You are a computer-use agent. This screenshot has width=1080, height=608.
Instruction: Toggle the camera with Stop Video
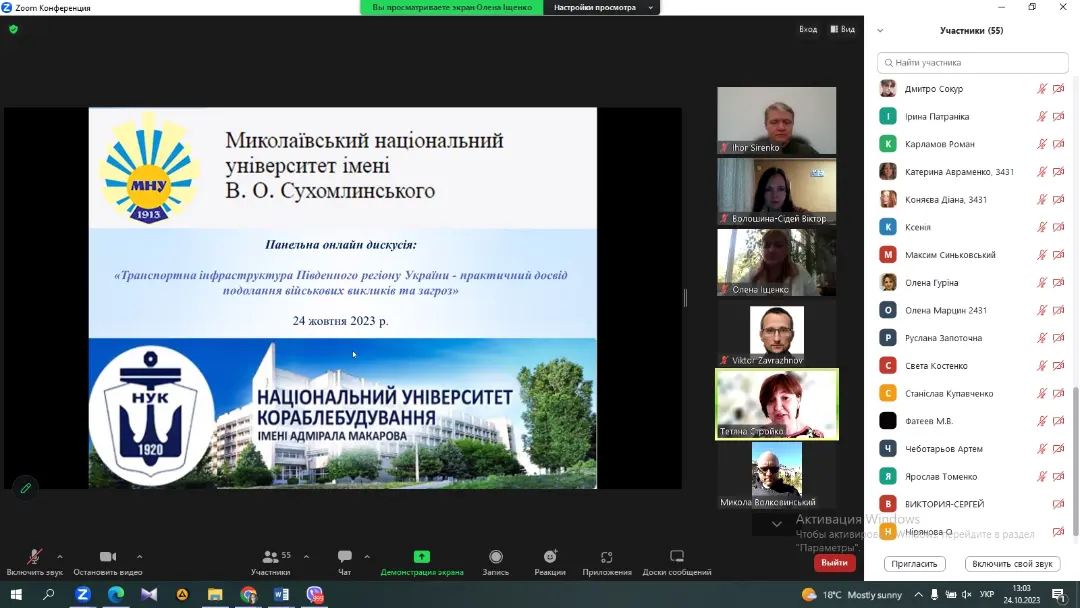[107, 557]
